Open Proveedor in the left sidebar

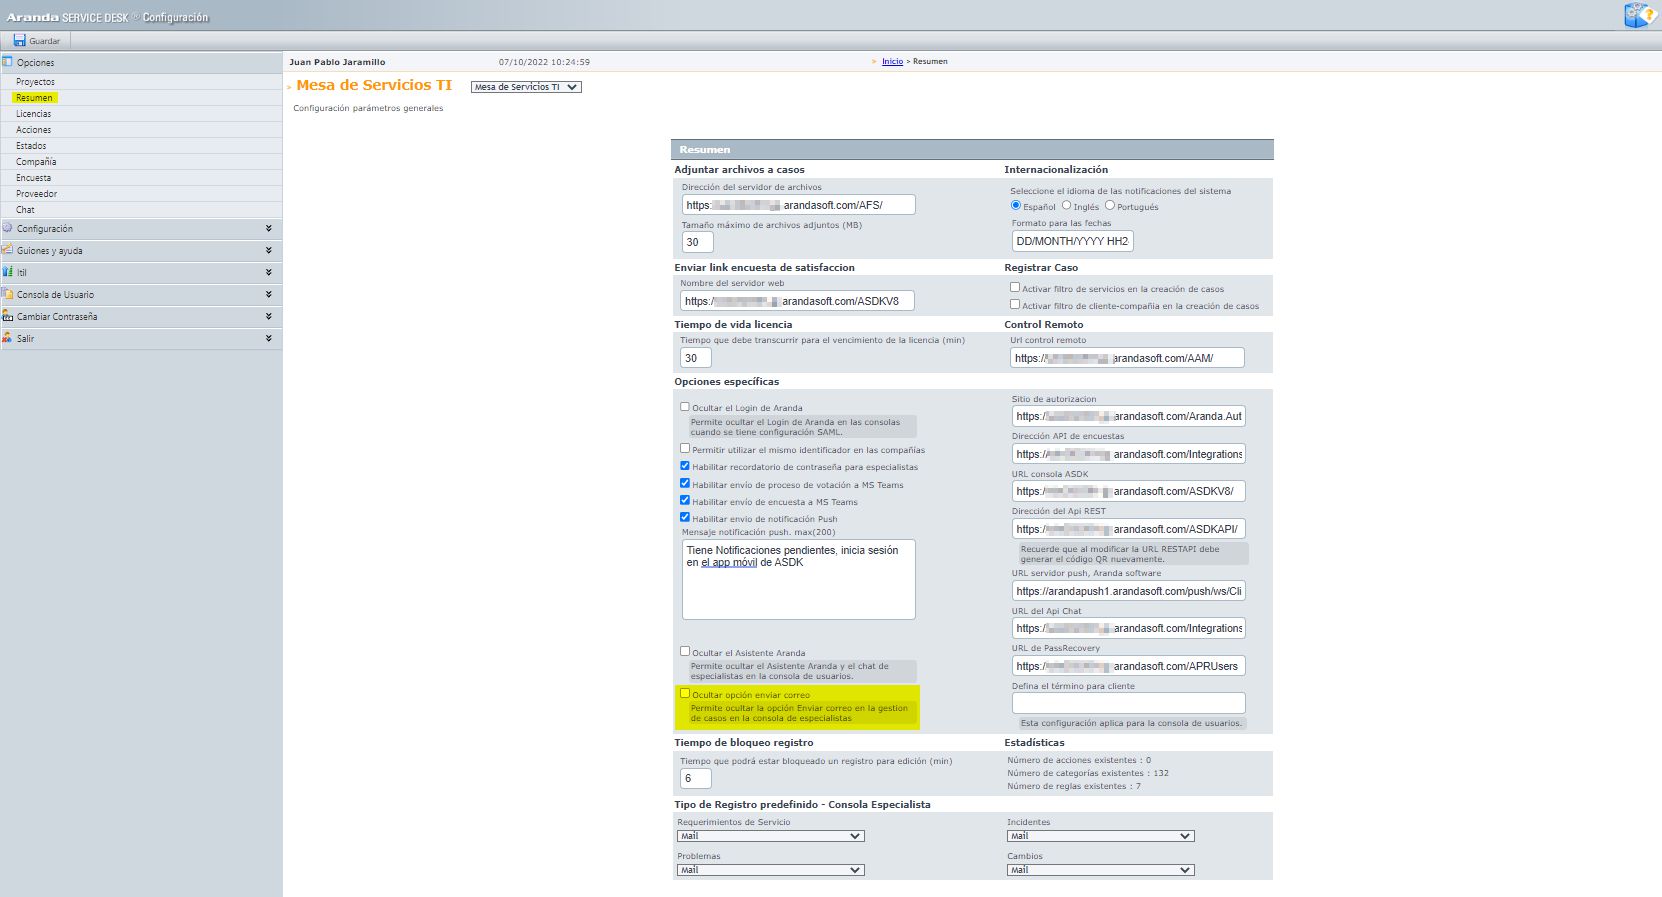click(36, 194)
